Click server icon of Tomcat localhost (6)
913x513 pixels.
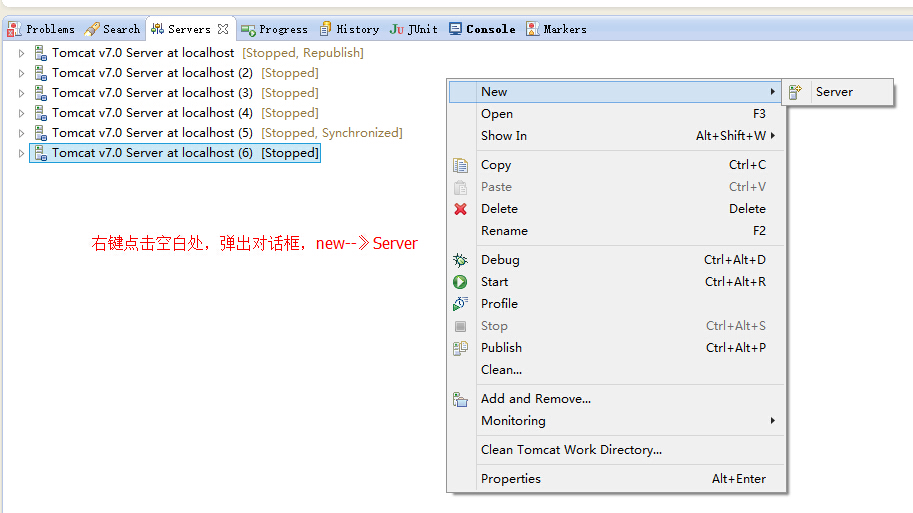[41, 153]
